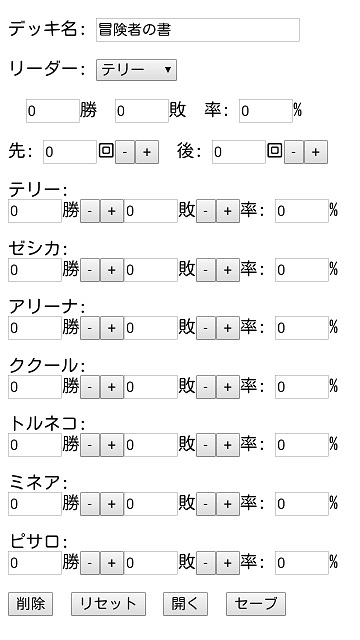This screenshot has width=360, height=640.
Task: Save the deck with セーブ button
Action: point(256,604)
